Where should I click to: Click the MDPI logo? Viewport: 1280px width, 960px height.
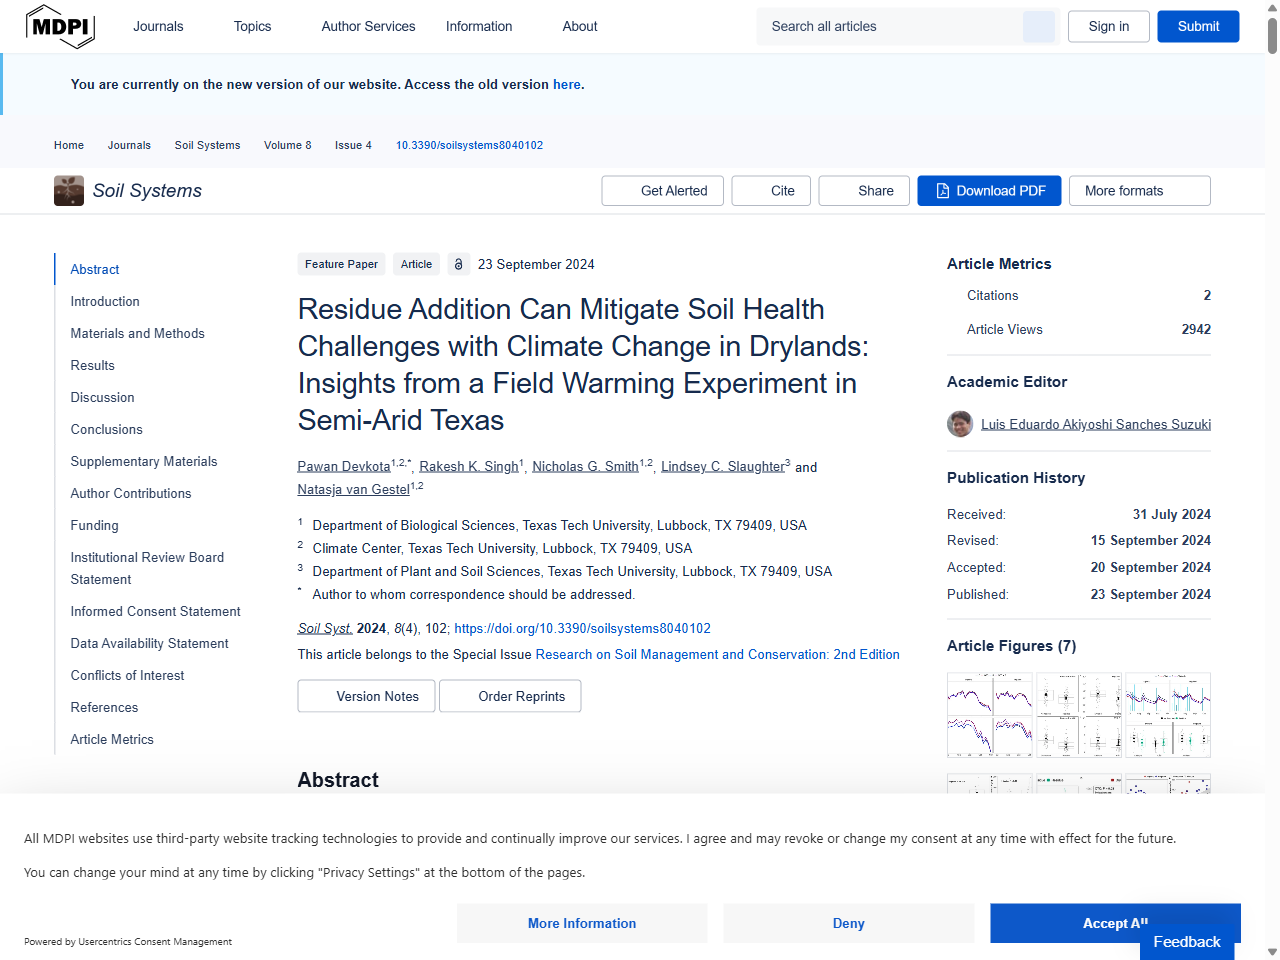coord(60,26)
